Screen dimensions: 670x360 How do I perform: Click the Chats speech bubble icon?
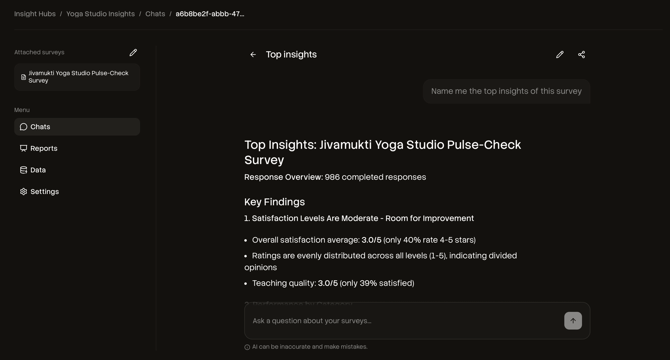click(24, 127)
